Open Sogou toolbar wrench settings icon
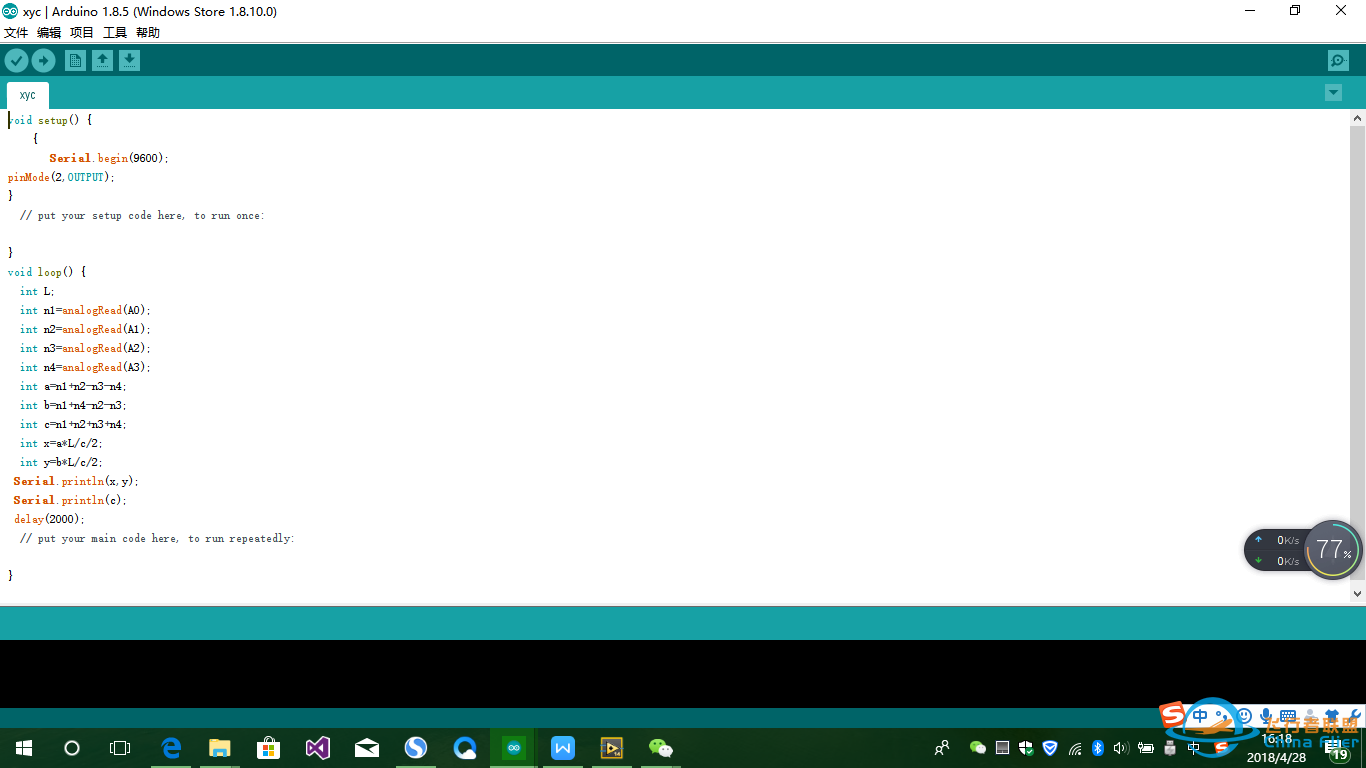The image size is (1366, 768). coord(1354,715)
